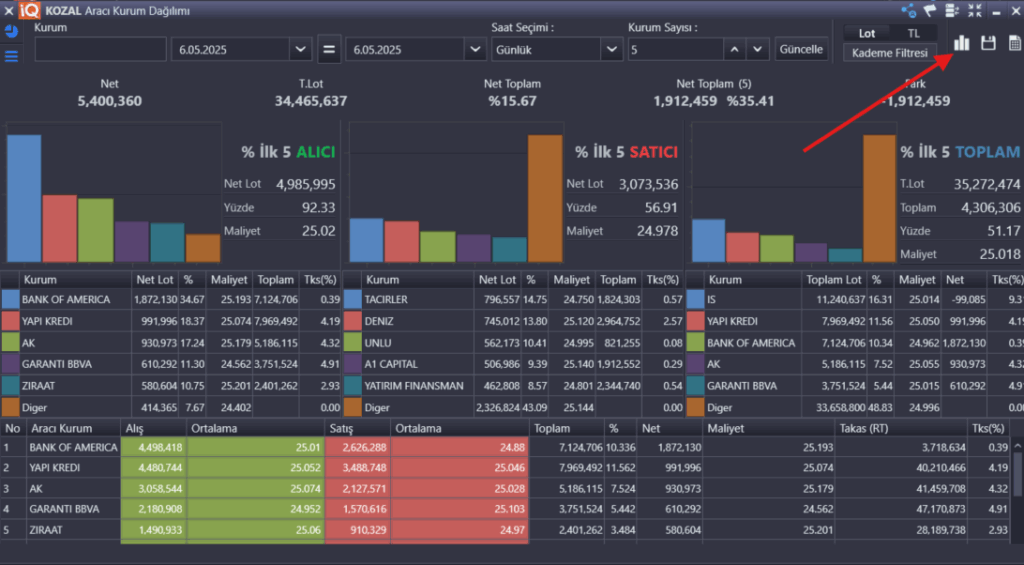Screen dimensions: 1024x565
Task: Click the DENIZ Net Lot value 745,012
Action: 500,321
